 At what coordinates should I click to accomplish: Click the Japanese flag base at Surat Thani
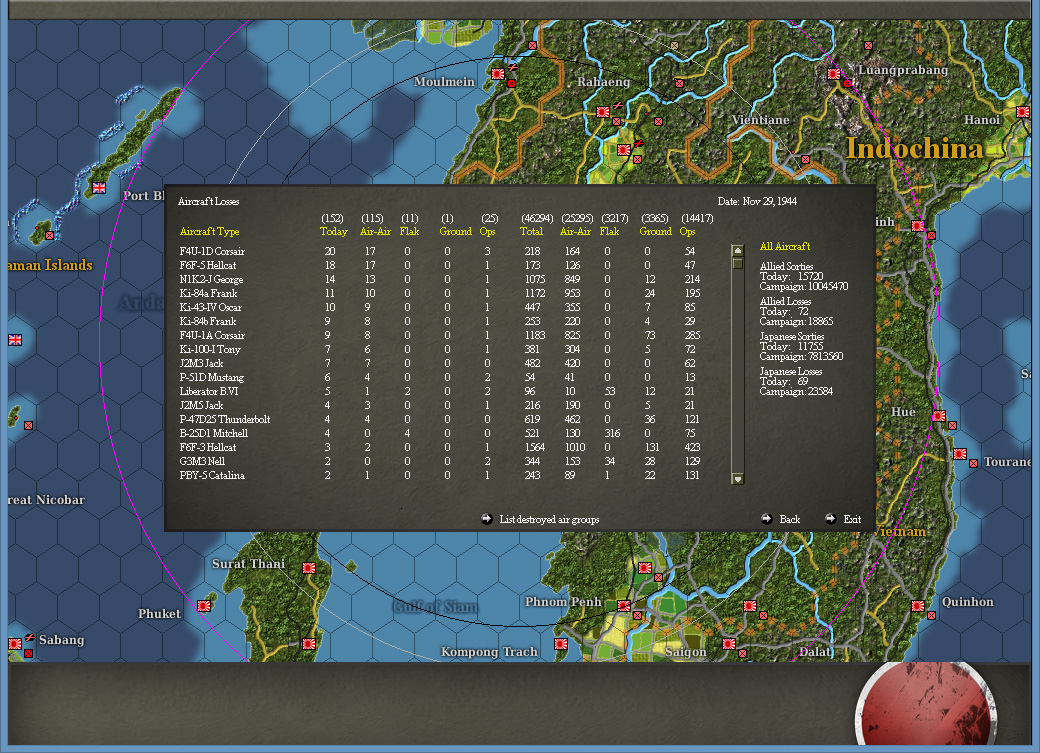click(308, 568)
